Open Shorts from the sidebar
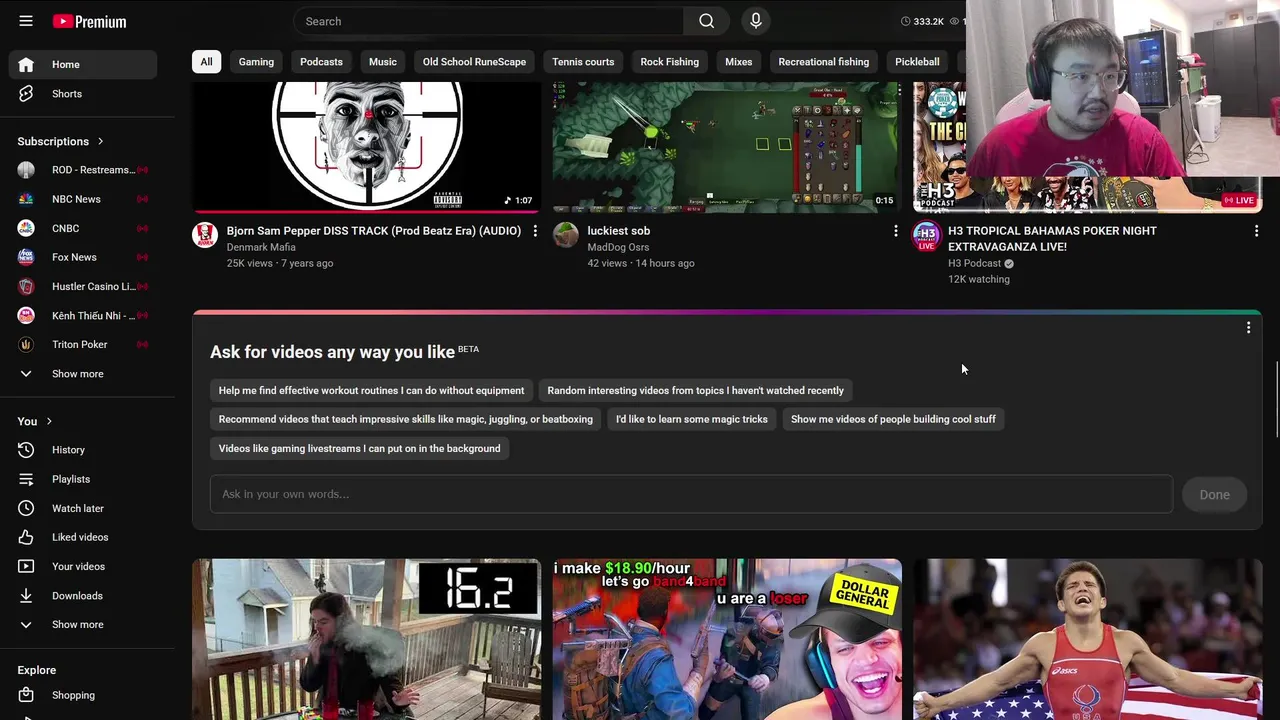The width and height of the screenshot is (1280, 720). (x=83, y=94)
